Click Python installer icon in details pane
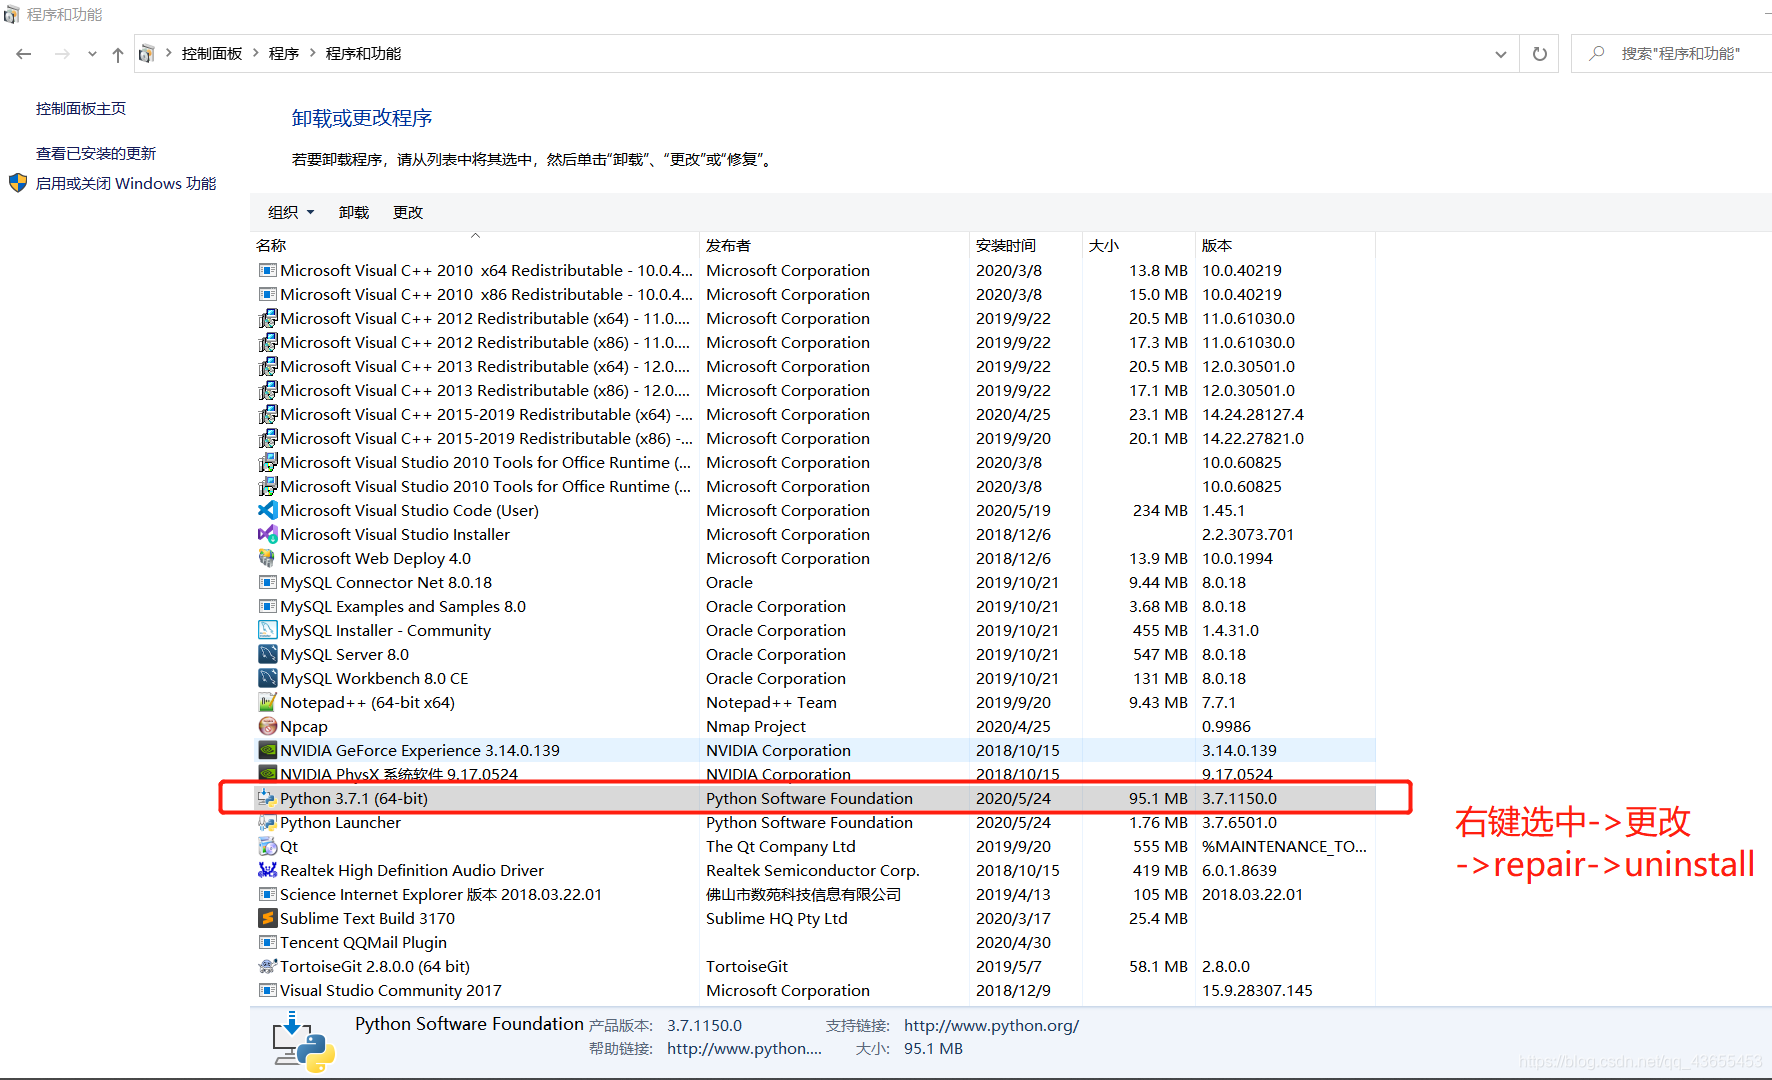The width and height of the screenshot is (1772, 1080). (x=303, y=1042)
